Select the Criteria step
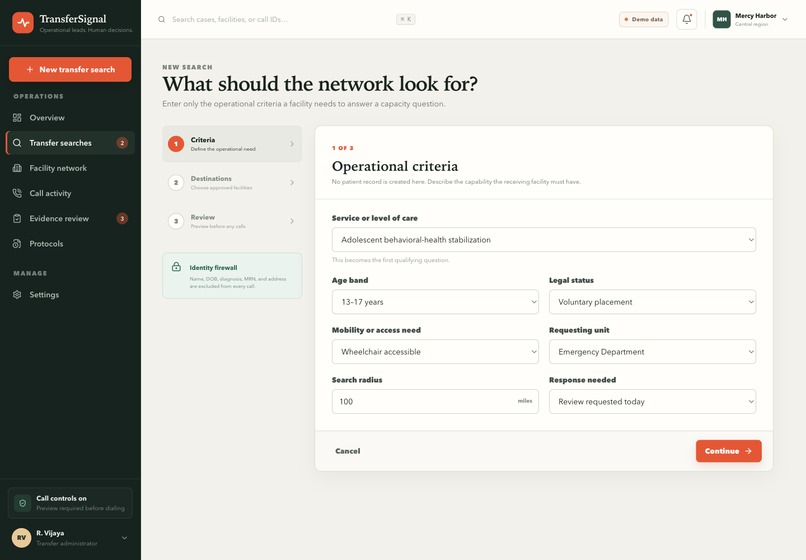Screen dimensions: 806x560 tap(232, 144)
